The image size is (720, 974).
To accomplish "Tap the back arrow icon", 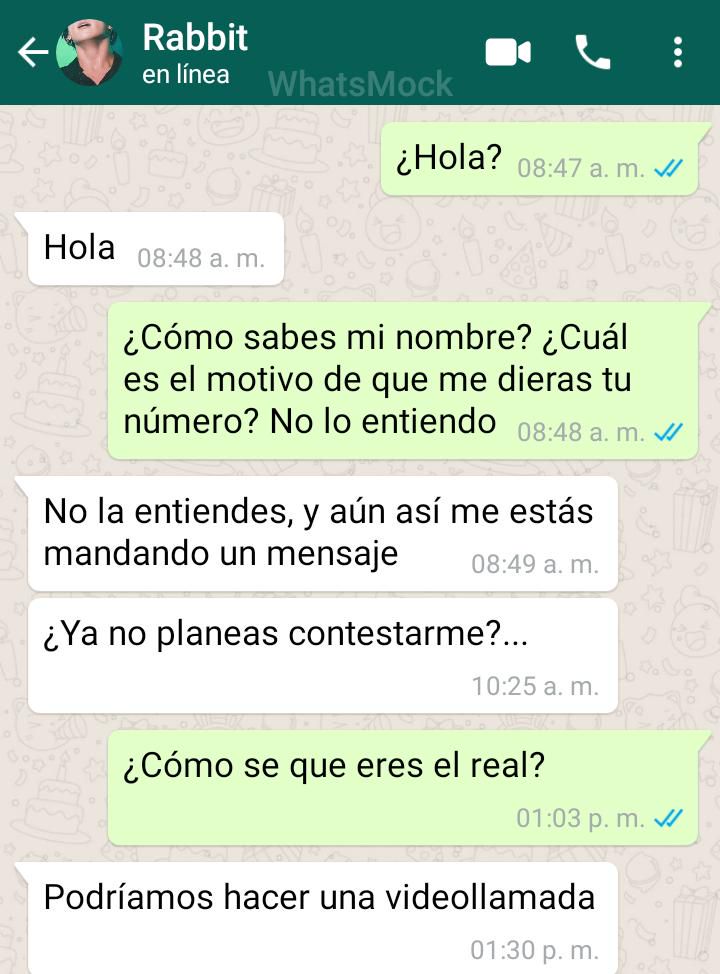I will point(33,52).
